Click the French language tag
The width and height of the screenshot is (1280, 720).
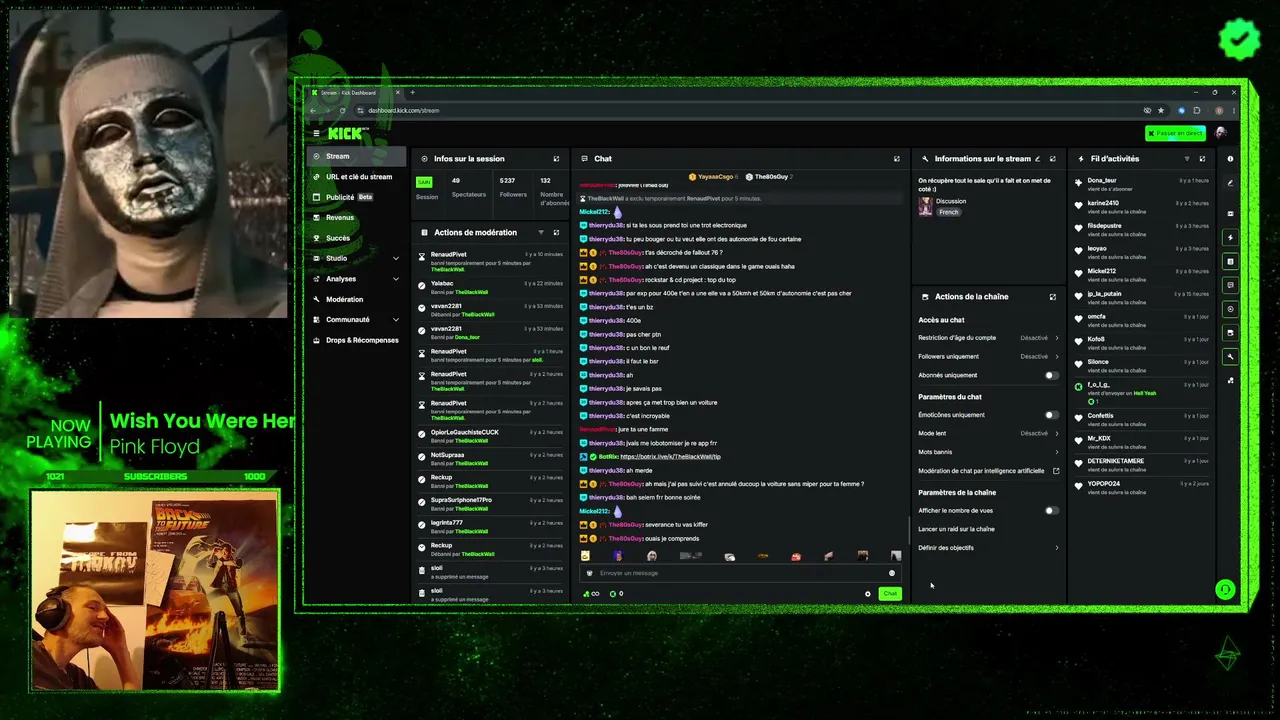[x=949, y=212]
